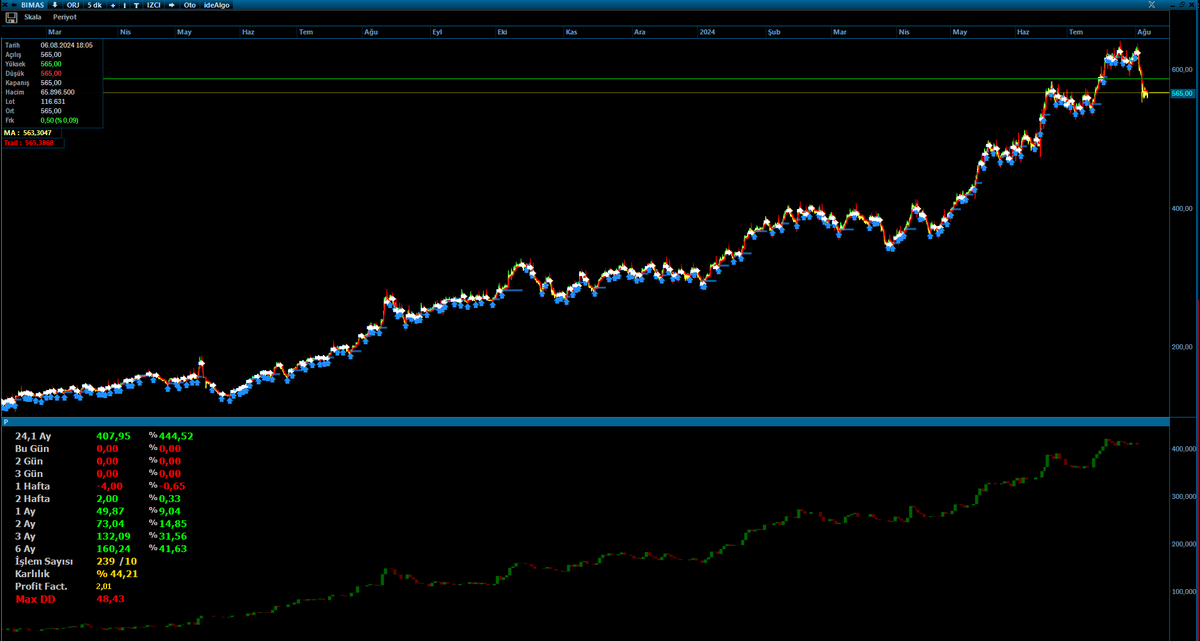Click the red Trail indicator label
1200x641 pixels.
[x=28, y=143]
